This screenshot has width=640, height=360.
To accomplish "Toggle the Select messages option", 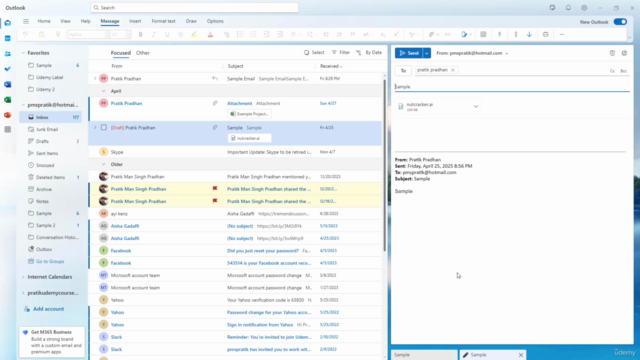I will pyautogui.click(x=314, y=53).
